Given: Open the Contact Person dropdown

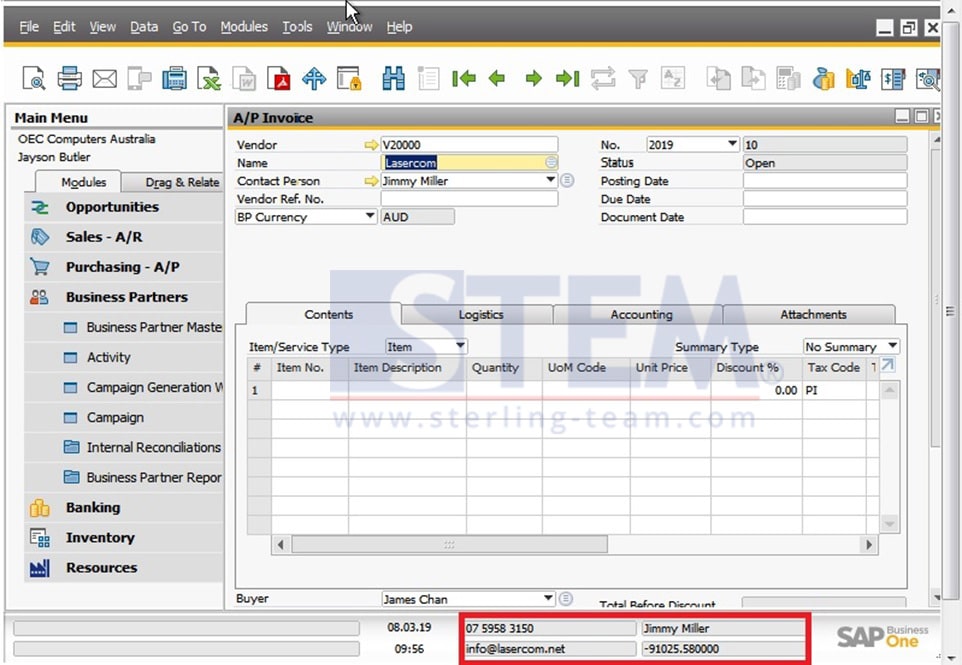Looking at the screenshot, I should click(x=550, y=180).
